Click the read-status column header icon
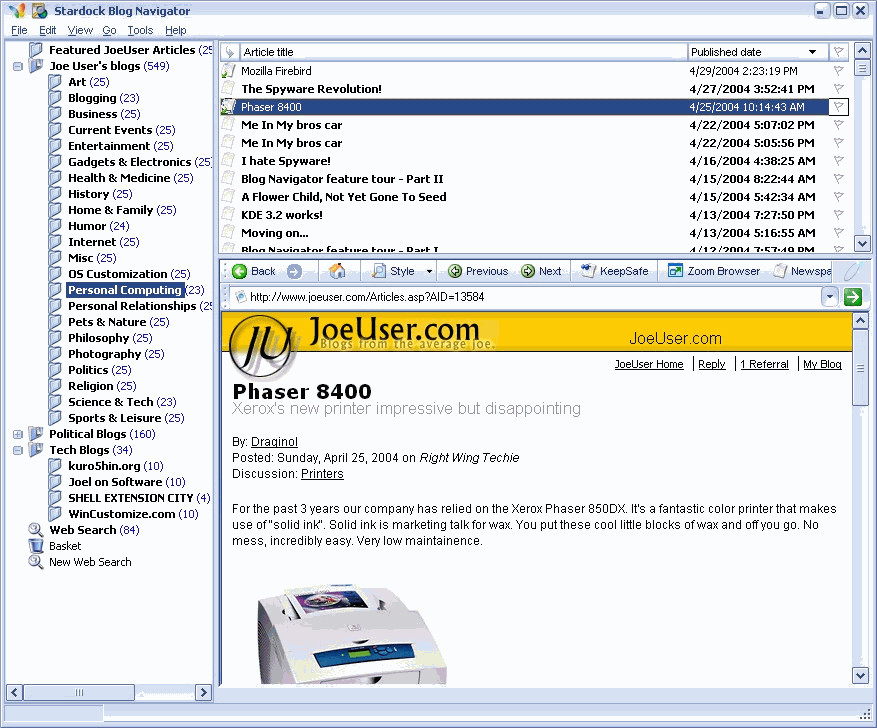 point(230,52)
